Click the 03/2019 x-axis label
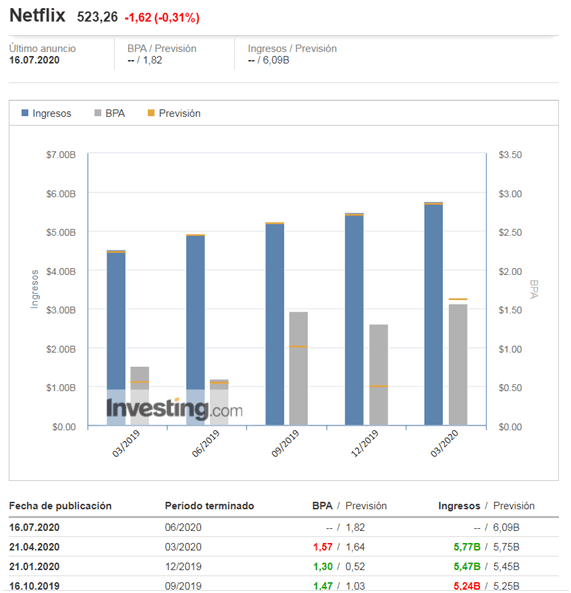Image resolution: width=571 pixels, height=593 pixels. point(126,444)
